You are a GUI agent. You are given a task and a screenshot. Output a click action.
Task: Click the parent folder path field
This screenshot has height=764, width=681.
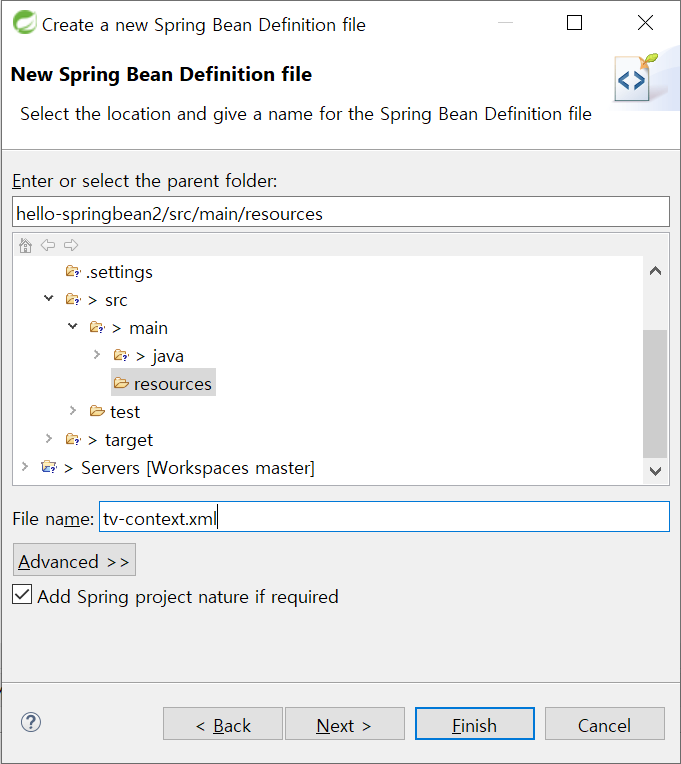(341, 212)
